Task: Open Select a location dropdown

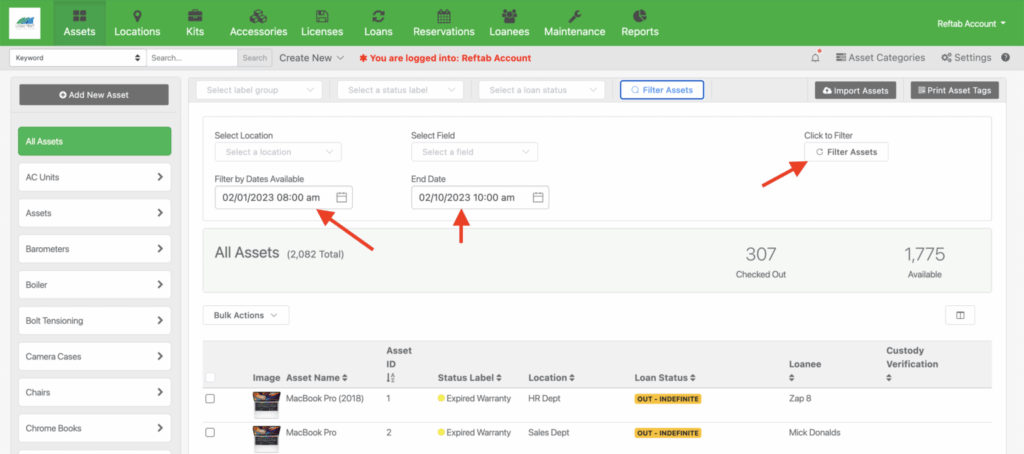Action: (x=278, y=152)
